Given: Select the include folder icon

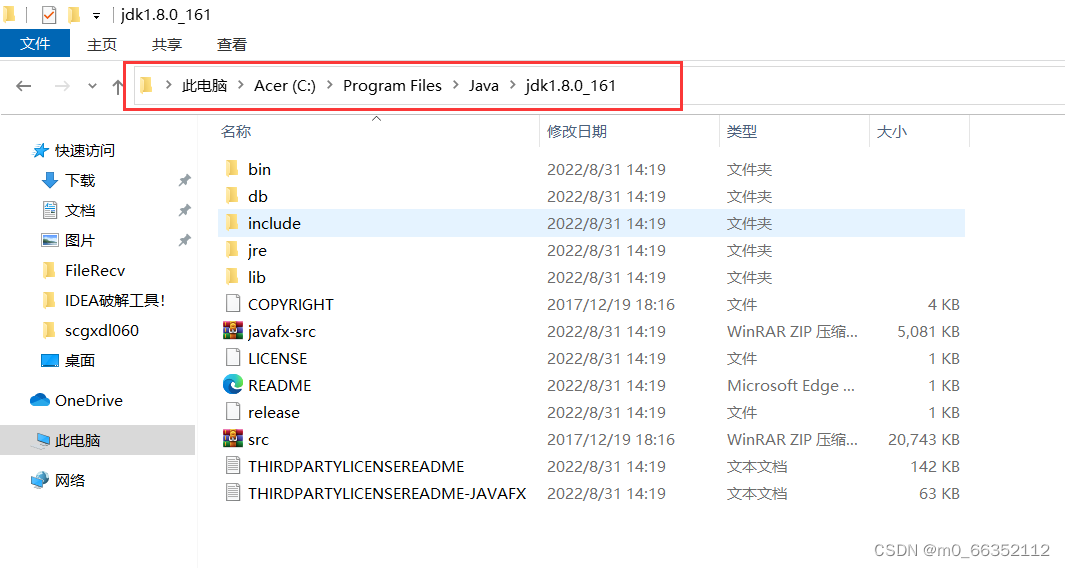Looking at the screenshot, I should tap(232, 223).
